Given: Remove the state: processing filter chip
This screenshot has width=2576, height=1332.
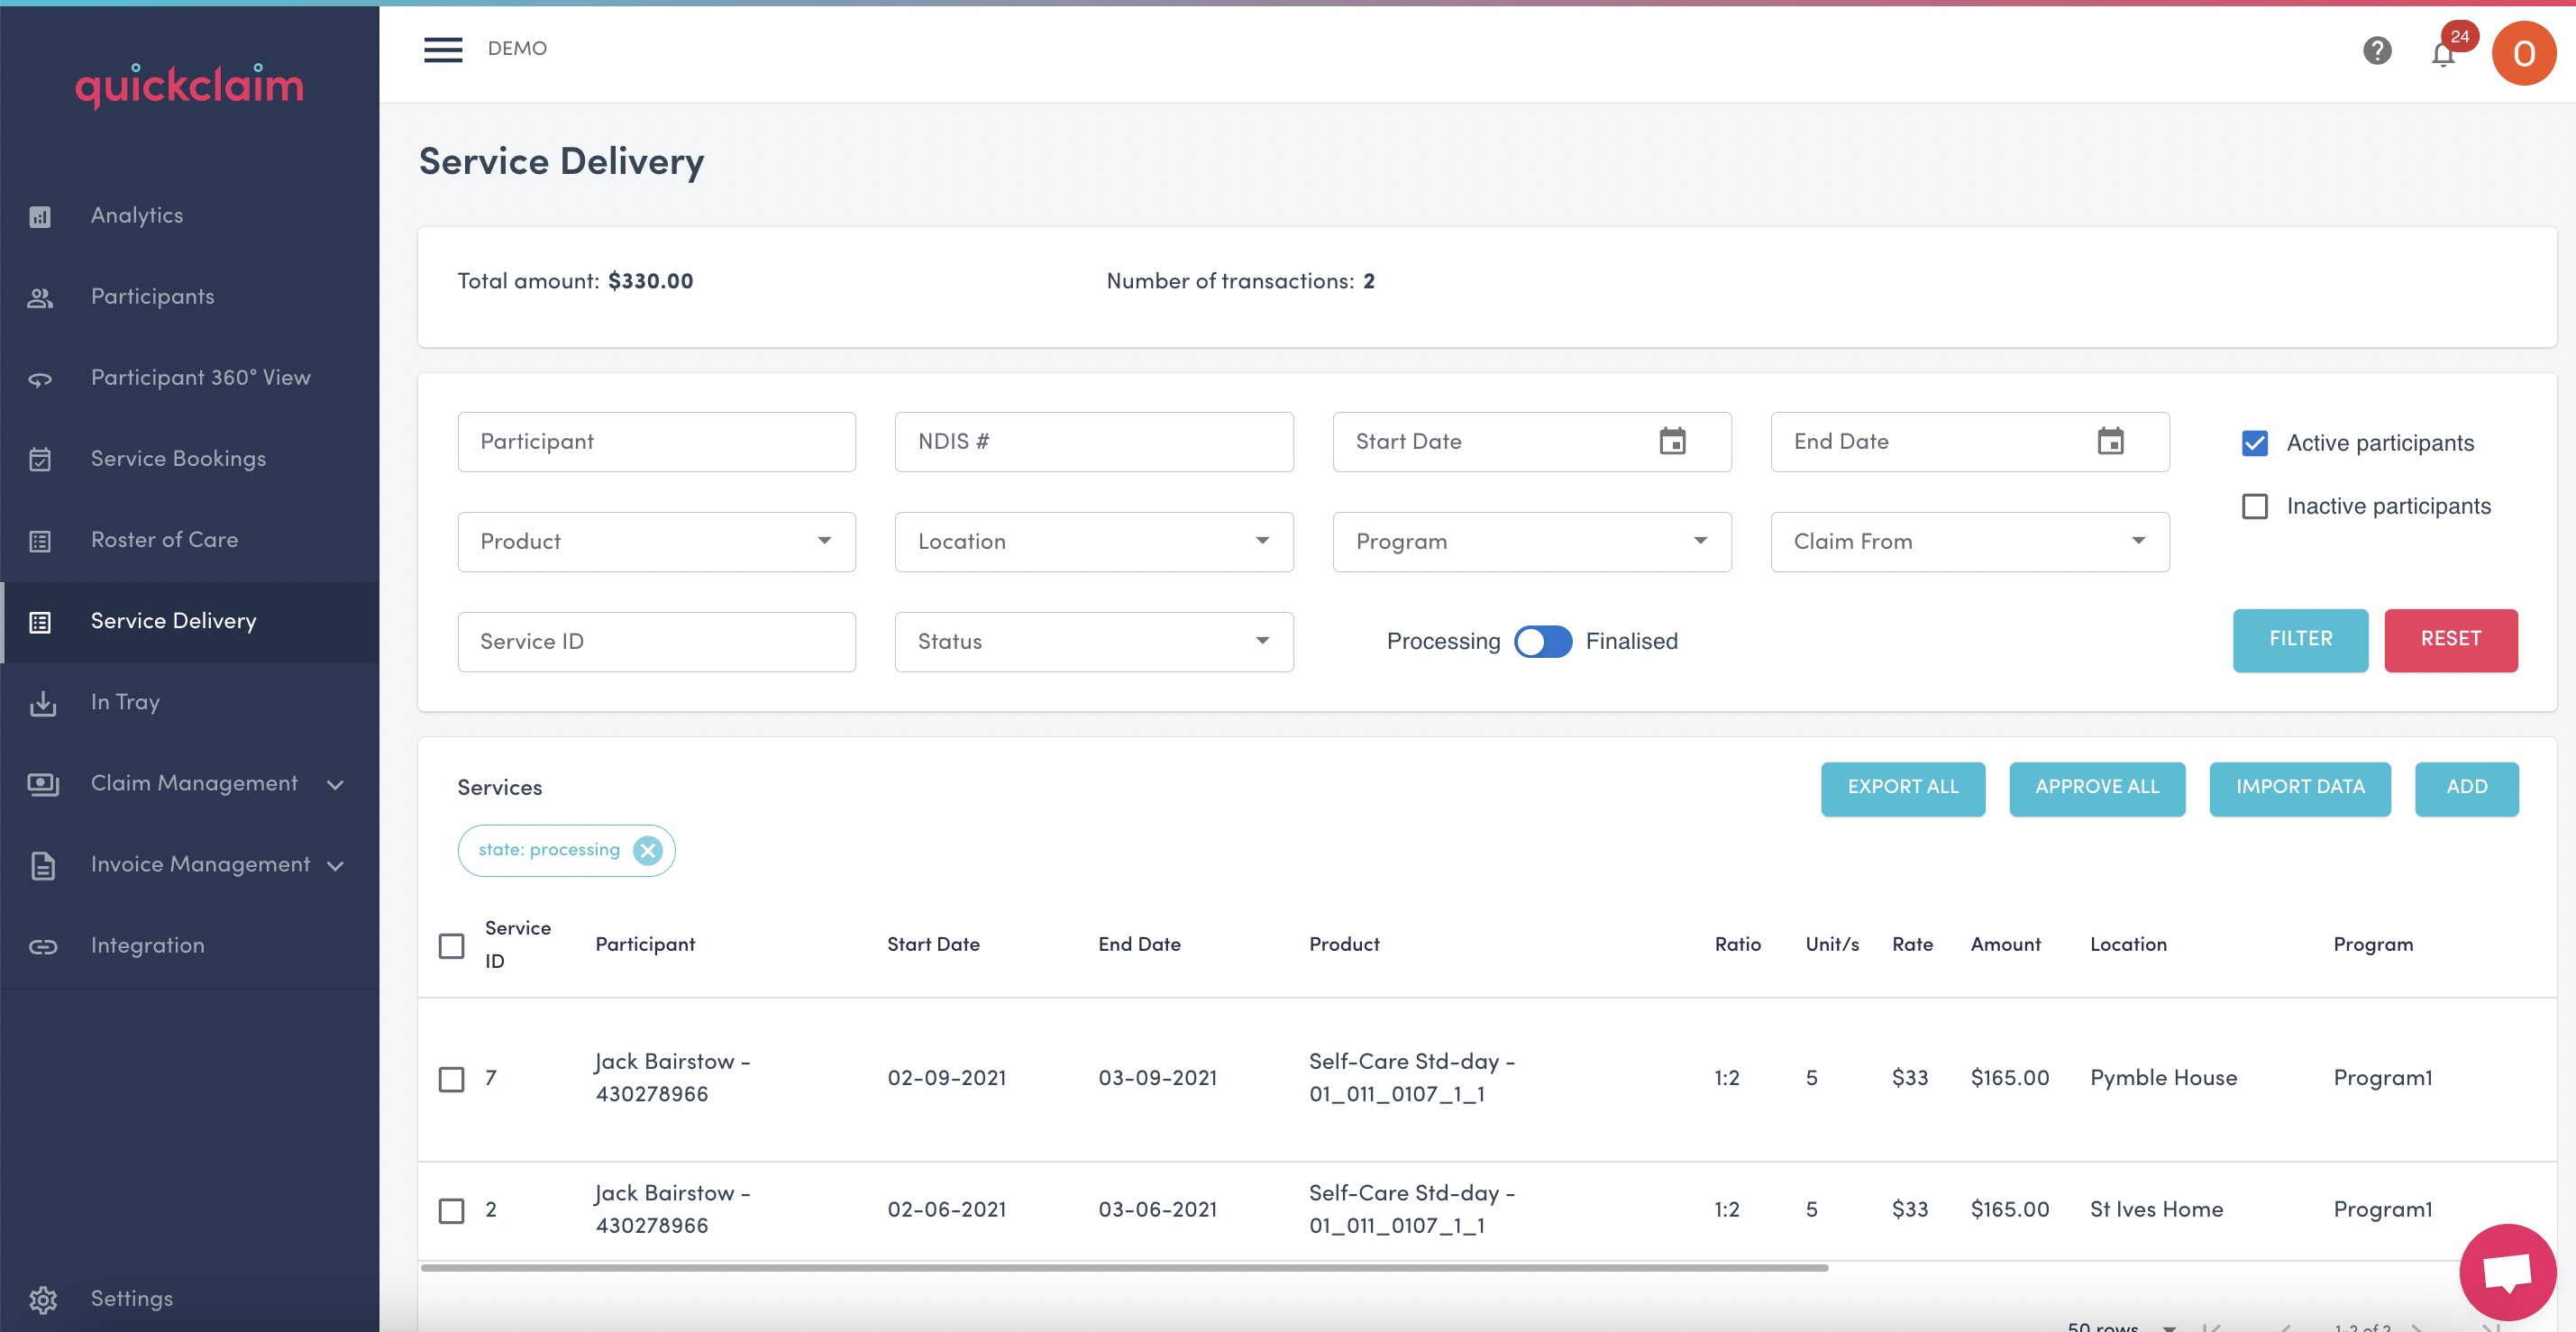Looking at the screenshot, I should (x=648, y=850).
